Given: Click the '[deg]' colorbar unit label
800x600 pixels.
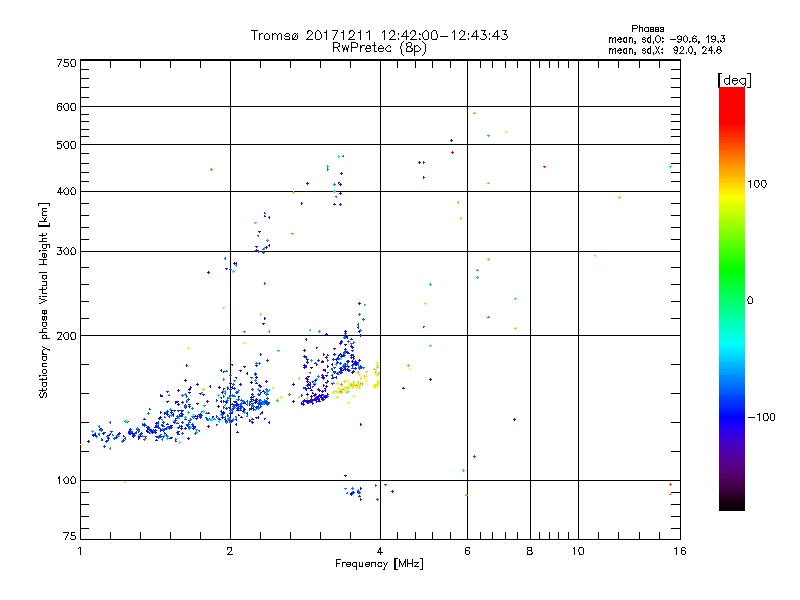Looking at the screenshot, I should (x=734, y=80).
